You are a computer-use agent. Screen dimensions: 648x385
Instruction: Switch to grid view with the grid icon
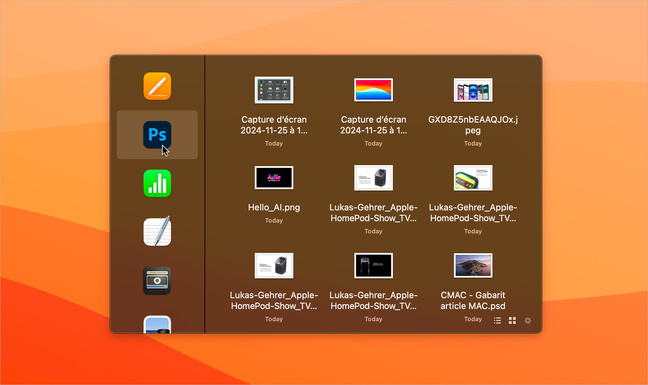pyautogui.click(x=512, y=321)
